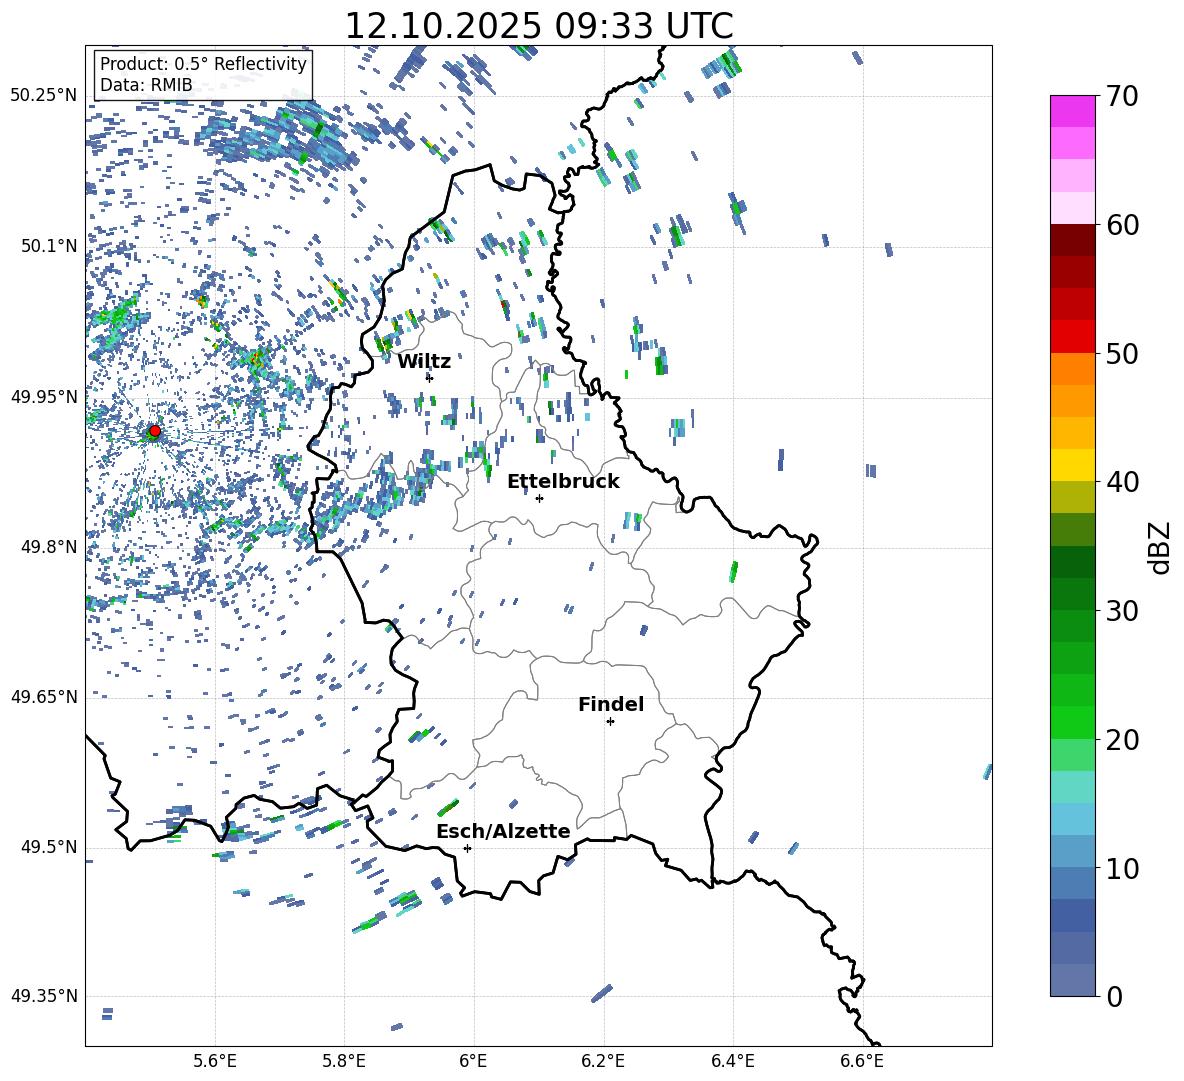Select the Ettelbruck city label
1184x1081 pixels.
563,482
